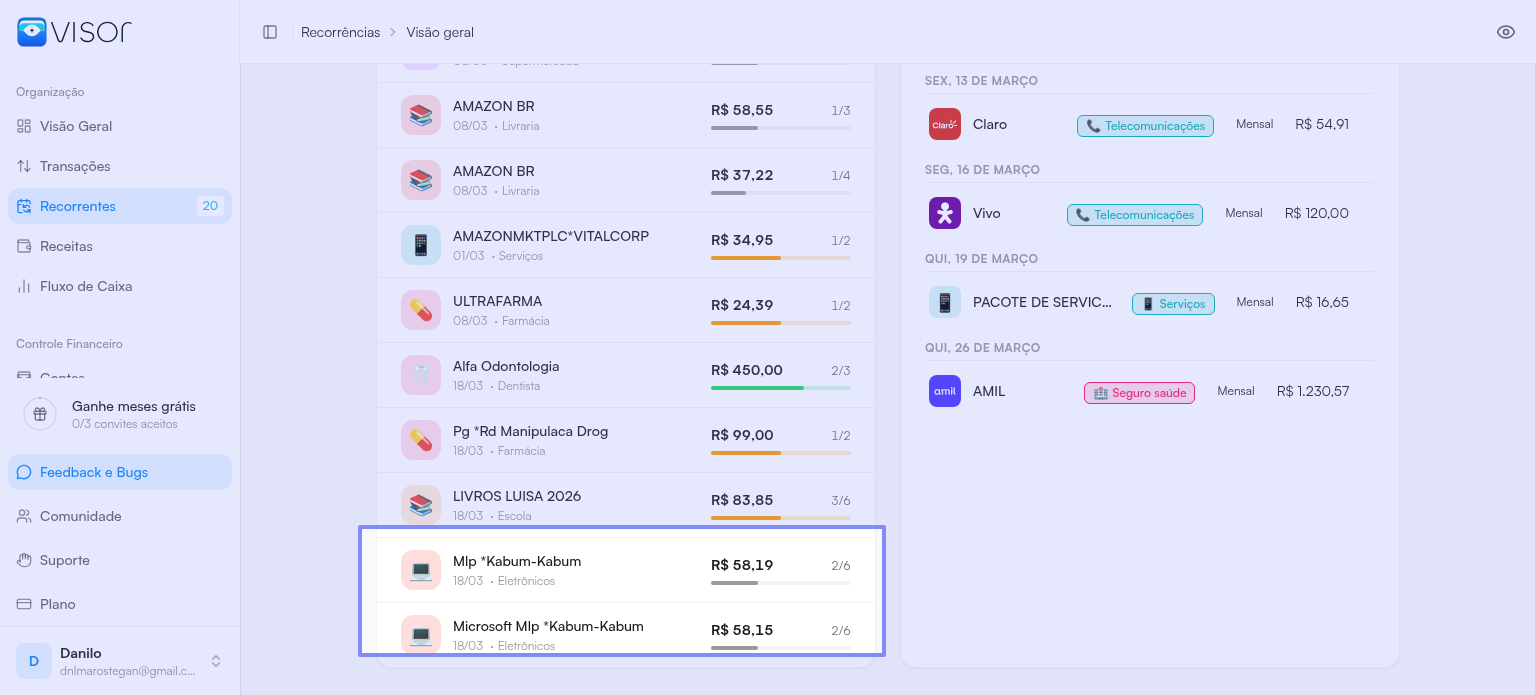Click Alfa Odontologia green progress bar

pos(757,388)
